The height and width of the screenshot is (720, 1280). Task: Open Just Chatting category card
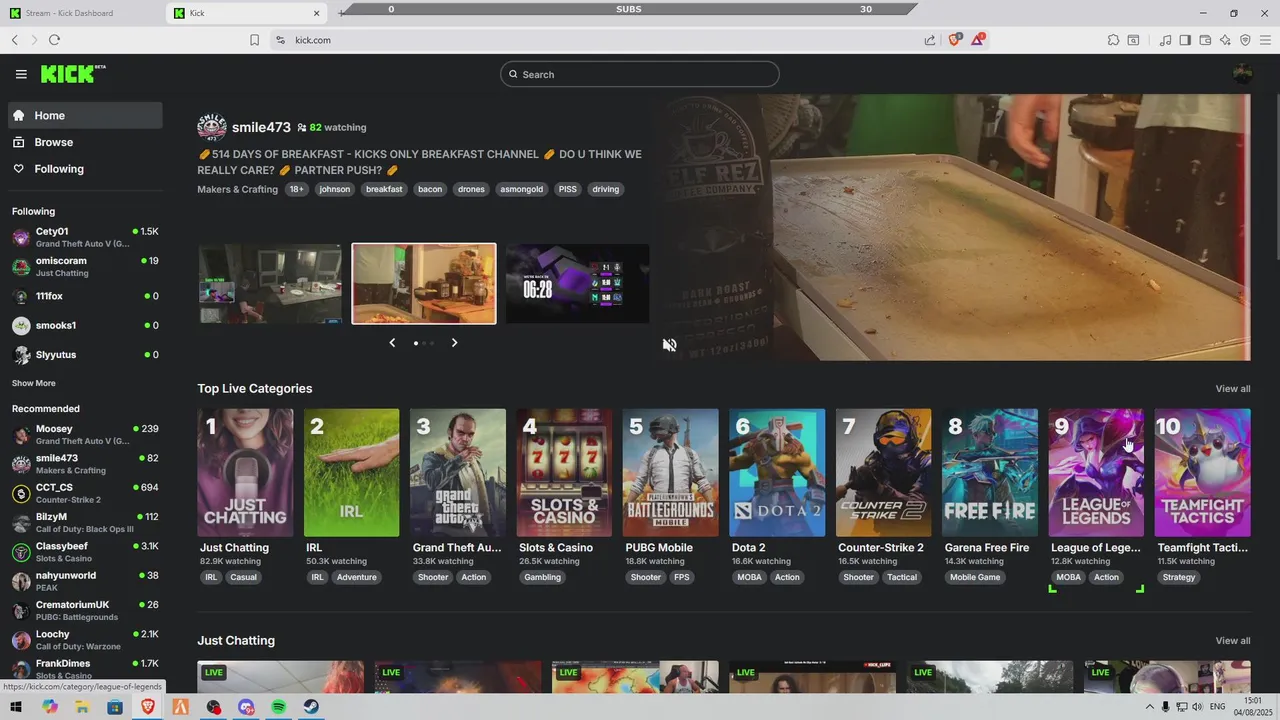(x=245, y=473)
